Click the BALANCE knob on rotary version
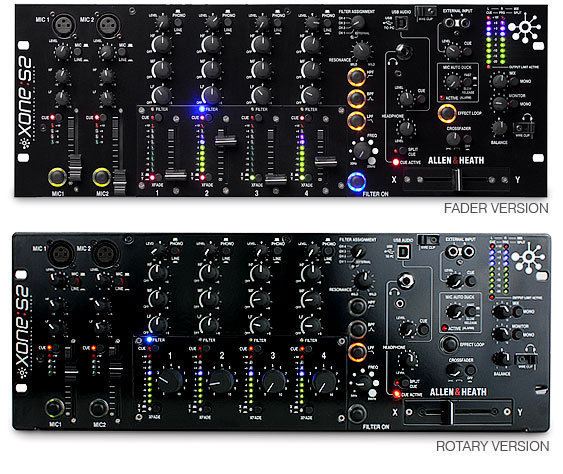This screenshot has height=474, width=563. (501, 358)
